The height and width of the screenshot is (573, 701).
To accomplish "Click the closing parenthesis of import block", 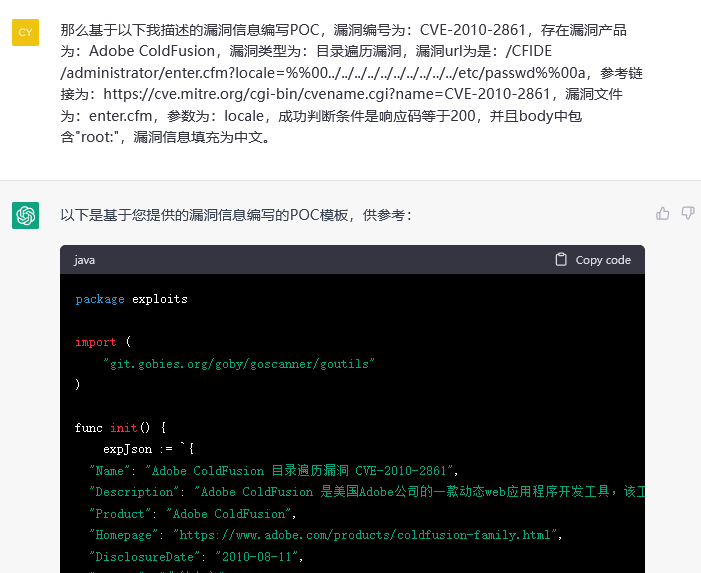I will (x=78, y=384).
